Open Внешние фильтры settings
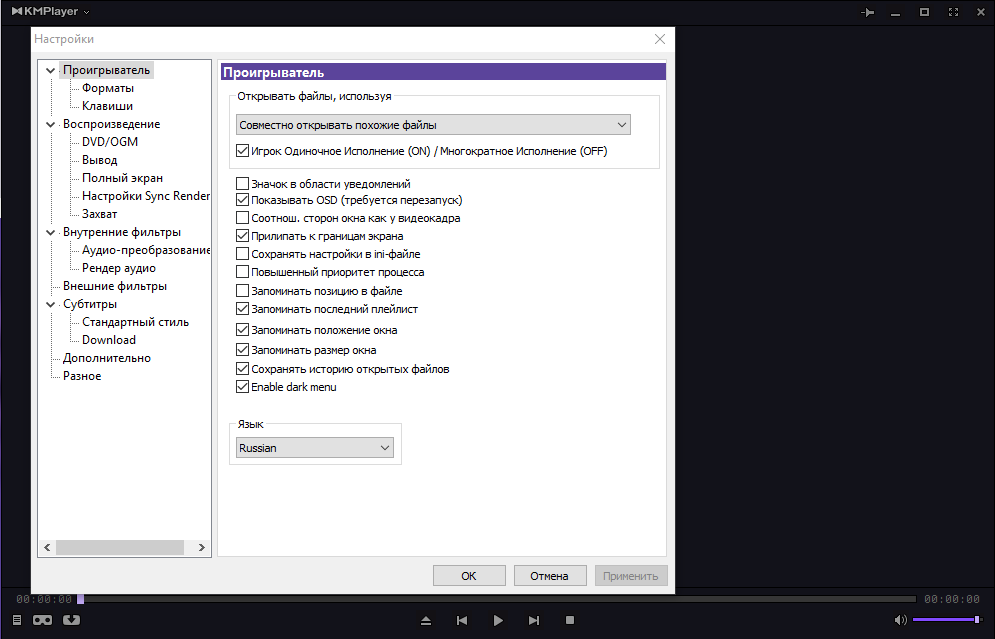The width and height of the screenshot is (995, 639). [115, 286]
